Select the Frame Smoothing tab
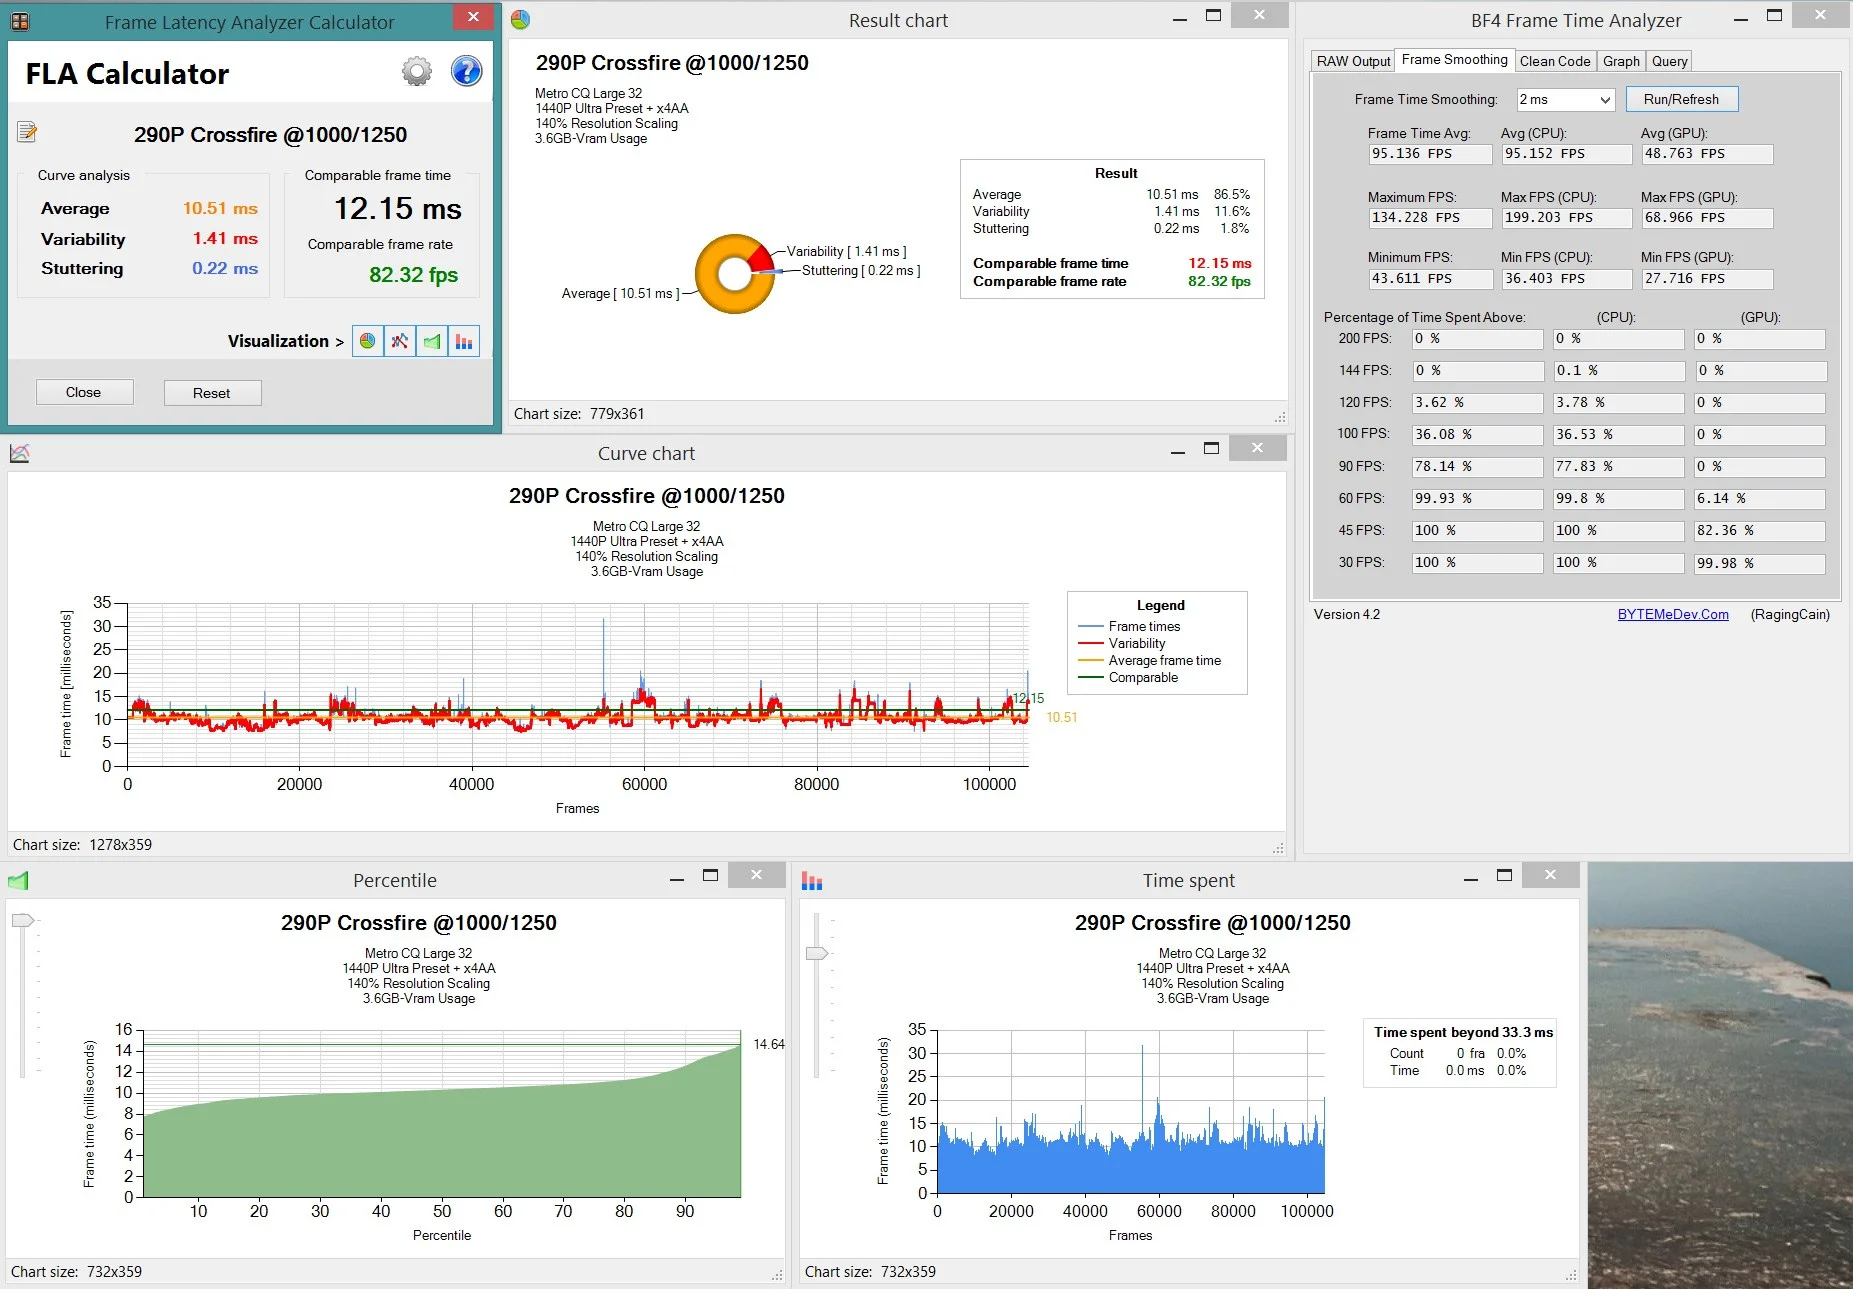The image size is (1853, 1289). [x=1455, y=60]
